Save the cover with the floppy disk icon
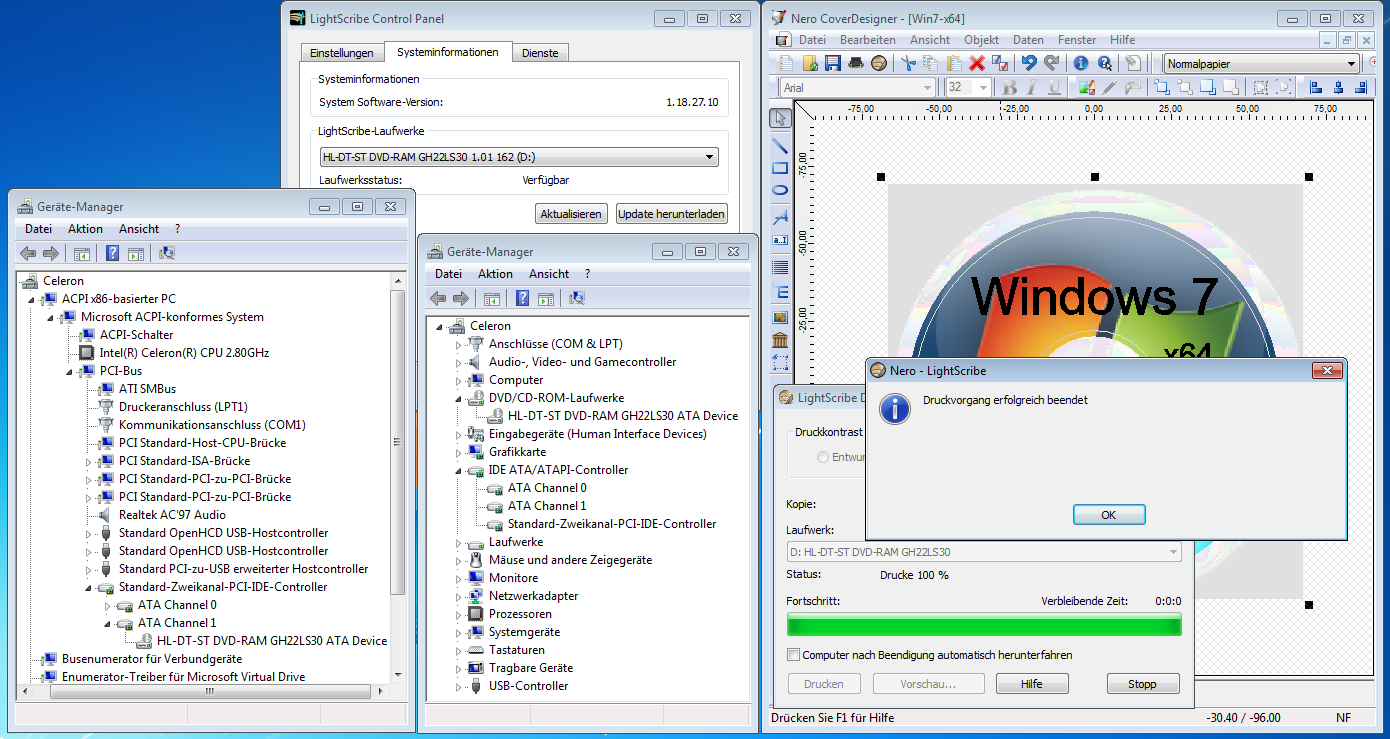This screenshot has height=739, width=1390. tap(833, 63)
